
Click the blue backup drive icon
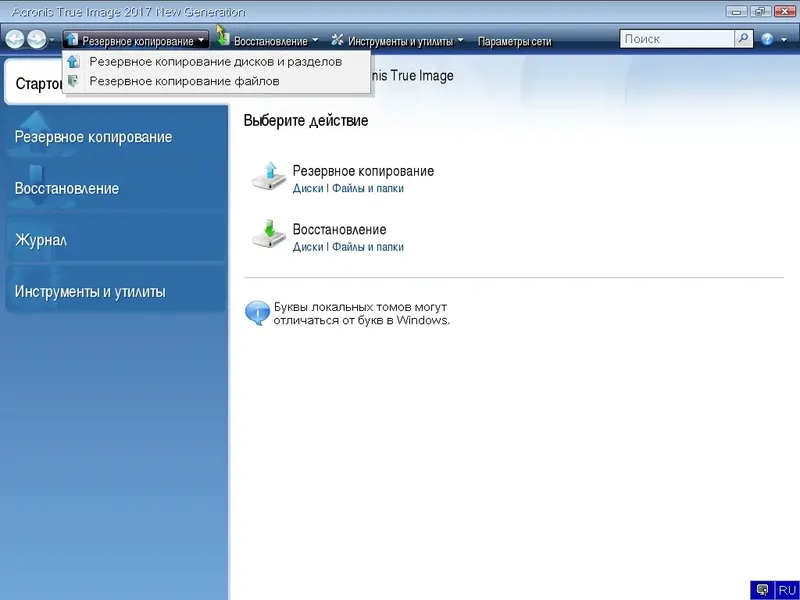coord(268,173)
